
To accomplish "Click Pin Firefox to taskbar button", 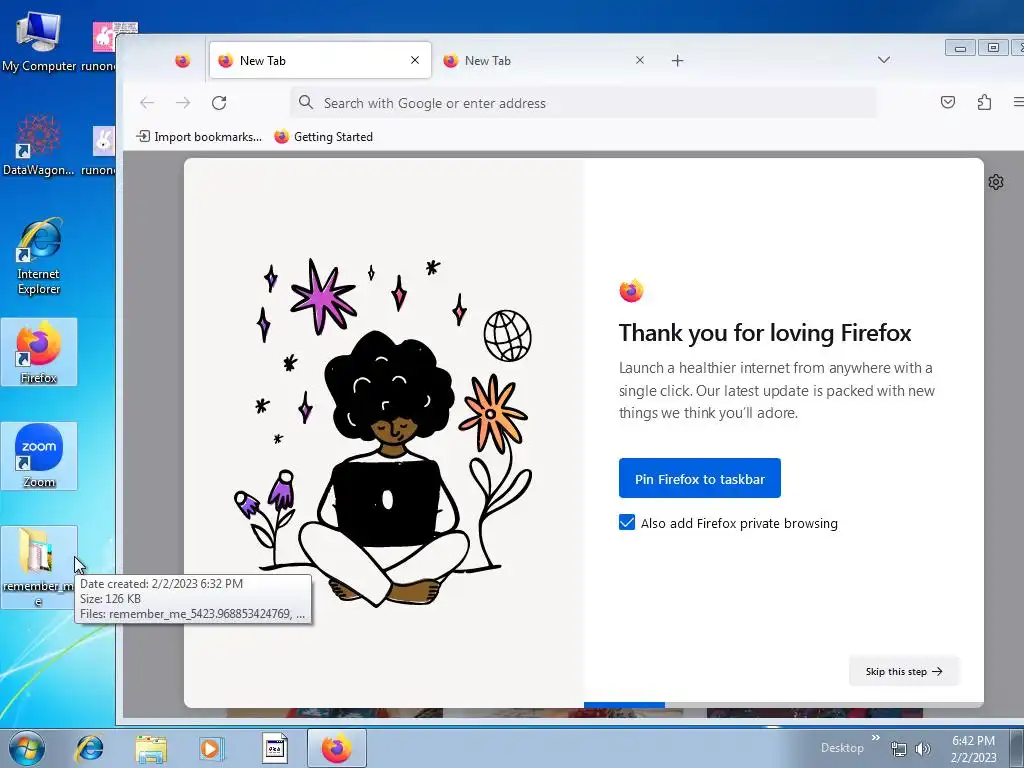I will click(x=699, y=479).
